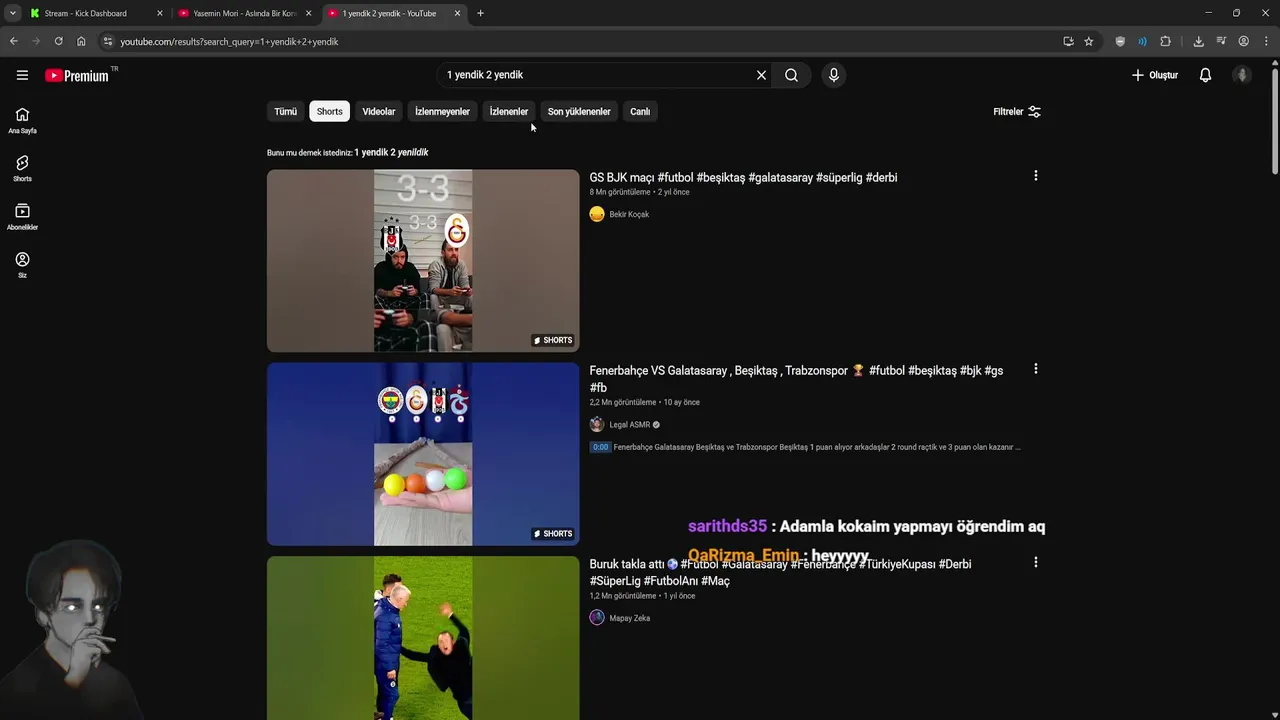The image size is (1280, 720).
Task: Open more options for GS BJK maçı video
Action: click(1035, 176)
